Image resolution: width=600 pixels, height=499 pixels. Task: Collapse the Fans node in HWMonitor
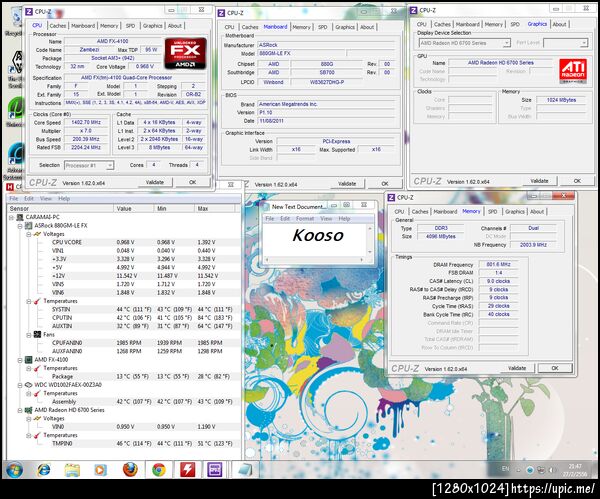pos(29,335)
